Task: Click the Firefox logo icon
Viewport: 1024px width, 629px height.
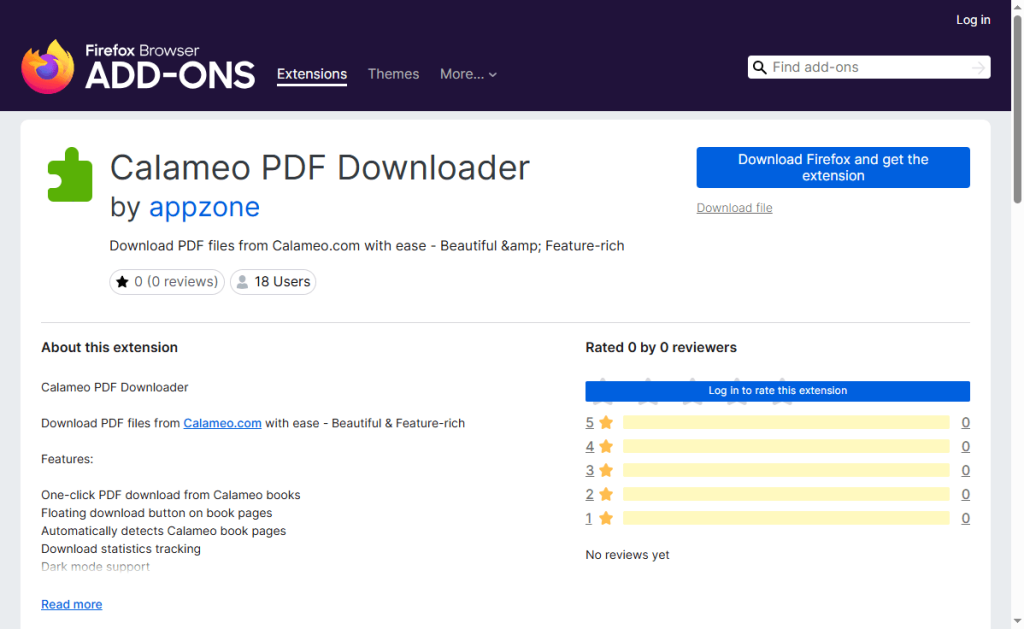Action: tap(48, 67)
